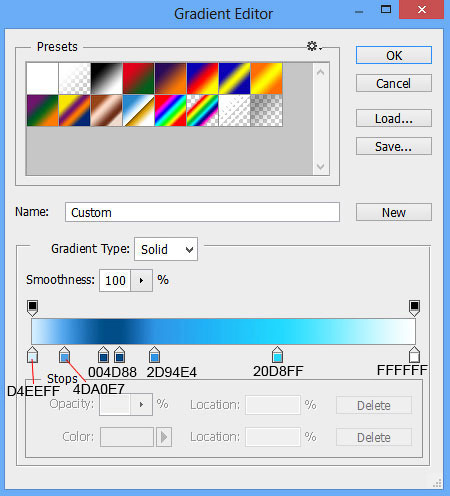Click the New button
Image resolution: width=450 pixels, height=496 pixels.
point(394,212)
